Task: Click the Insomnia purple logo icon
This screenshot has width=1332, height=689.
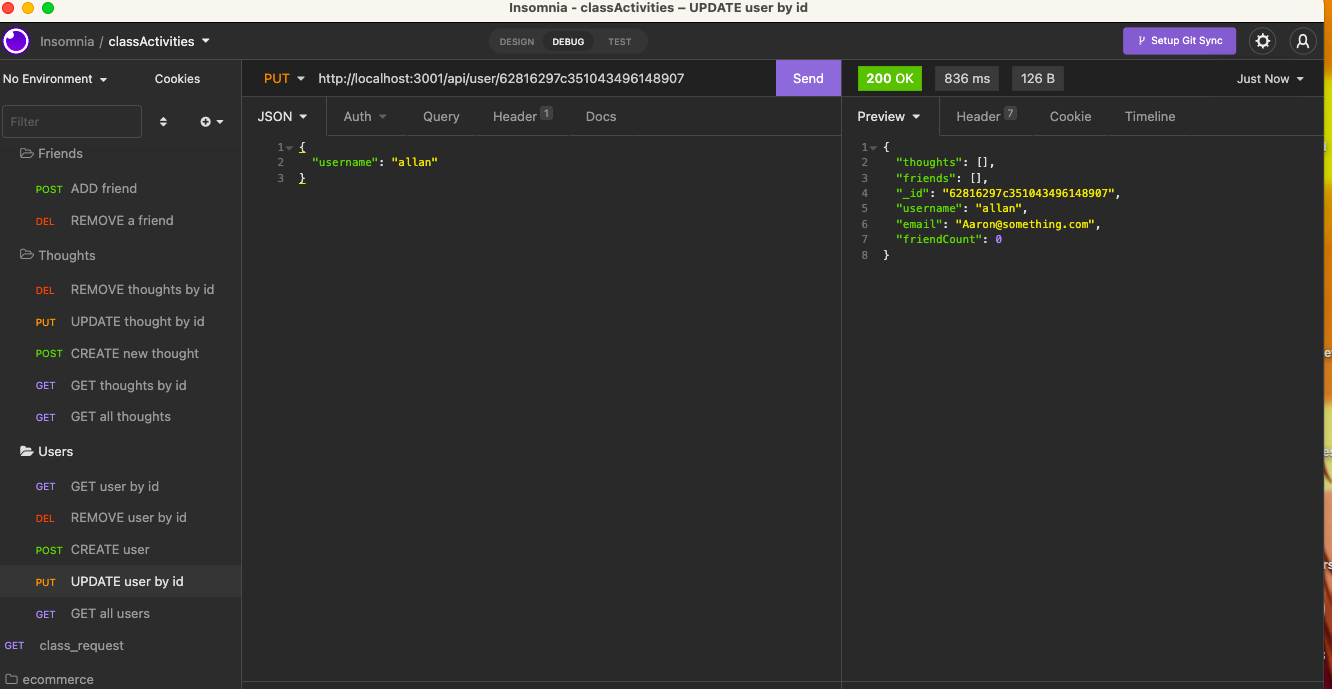Action: point(16,41)
